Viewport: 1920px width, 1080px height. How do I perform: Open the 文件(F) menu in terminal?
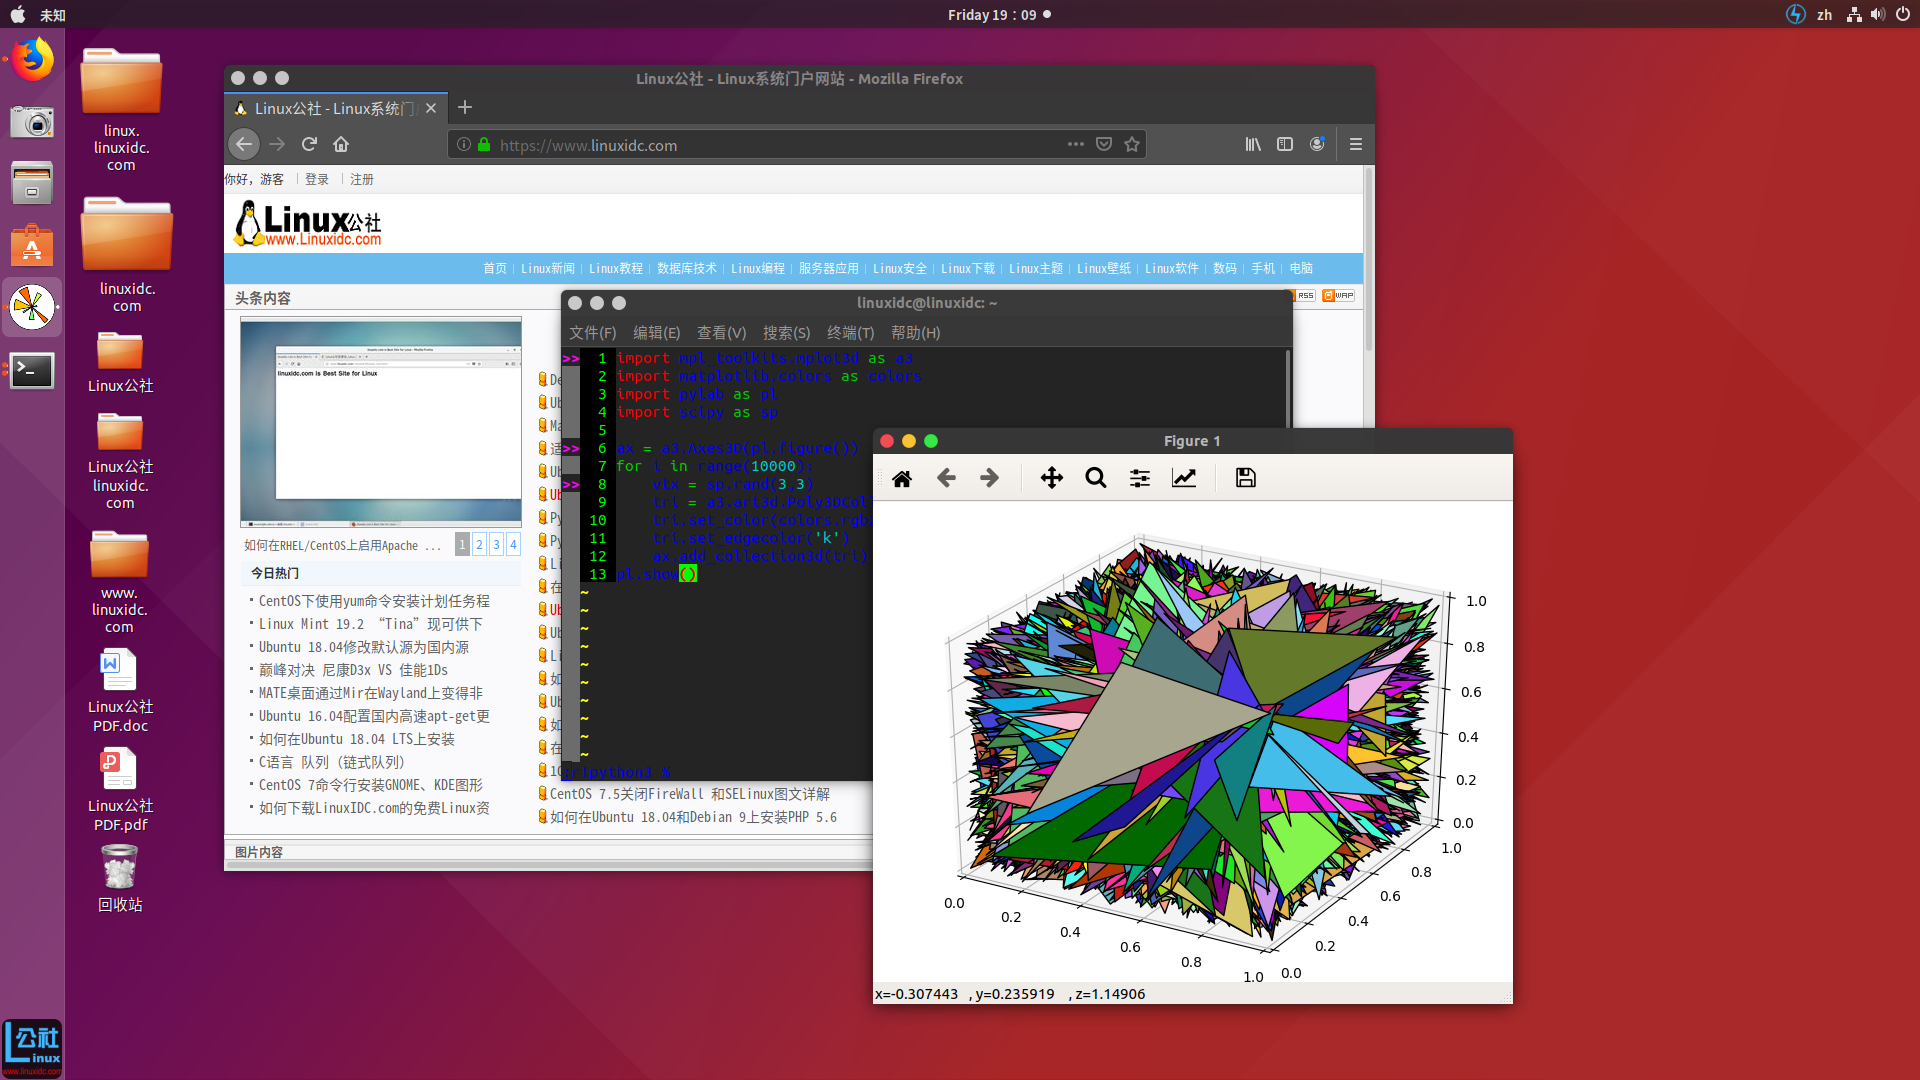[592, 333]
